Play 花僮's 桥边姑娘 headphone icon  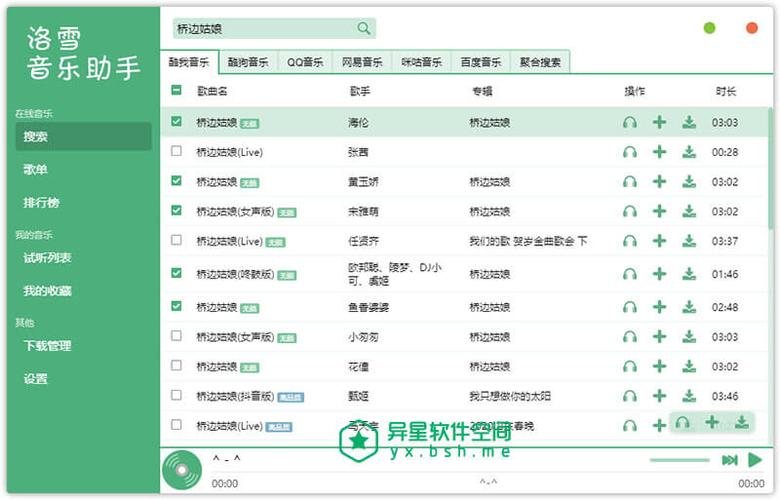point(630,367)
